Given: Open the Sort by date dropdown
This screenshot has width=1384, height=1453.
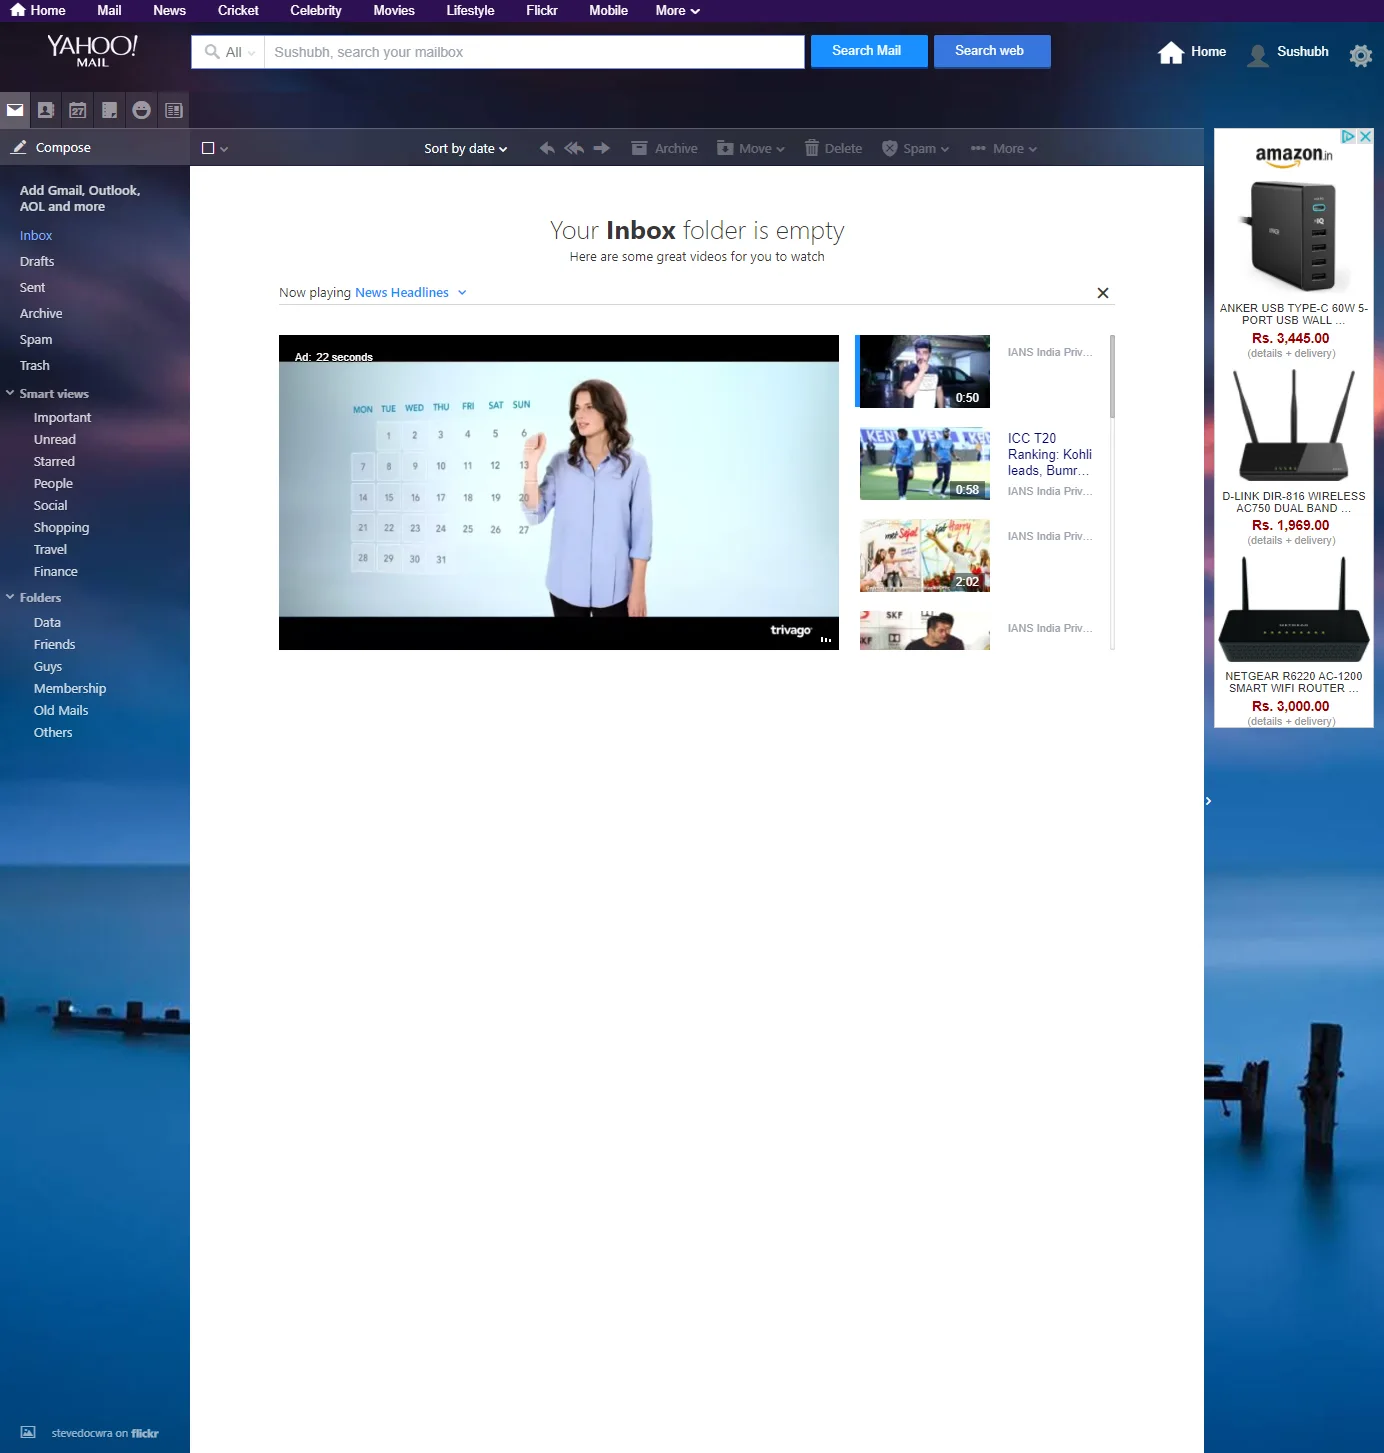Looking at the screenshot, I should [x=465, y=148].
